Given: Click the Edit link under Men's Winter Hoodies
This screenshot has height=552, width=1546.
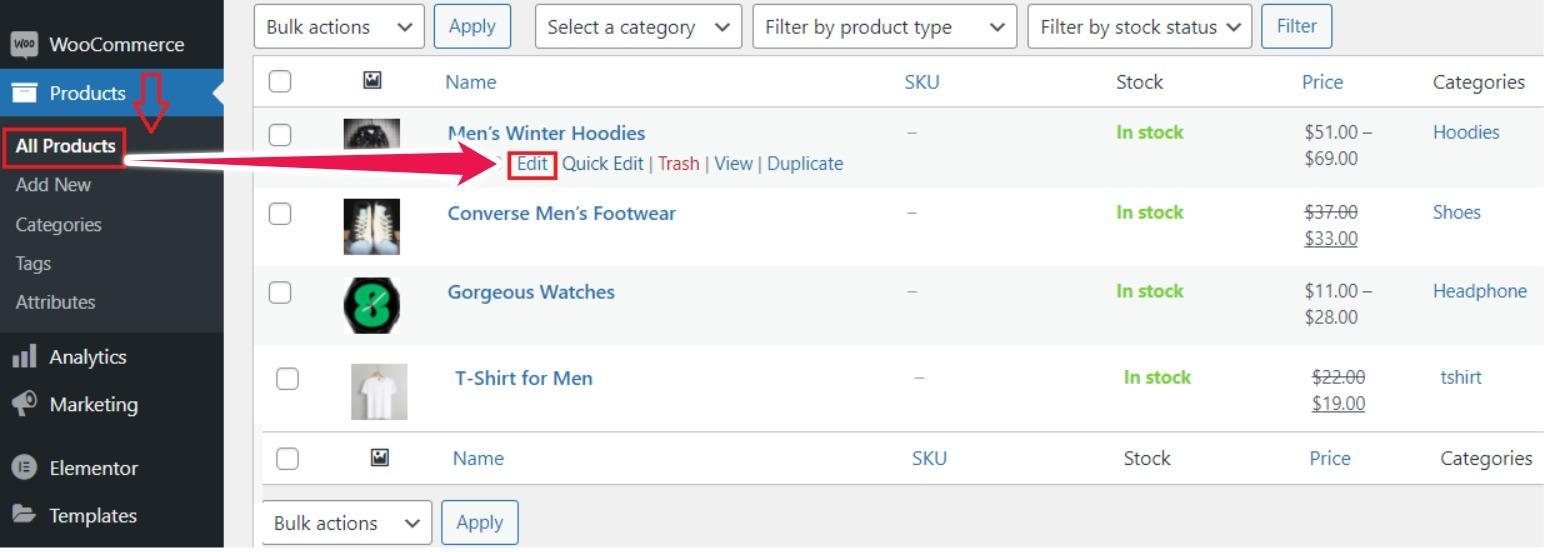Looking at the screenshot, I should (532, 164).
